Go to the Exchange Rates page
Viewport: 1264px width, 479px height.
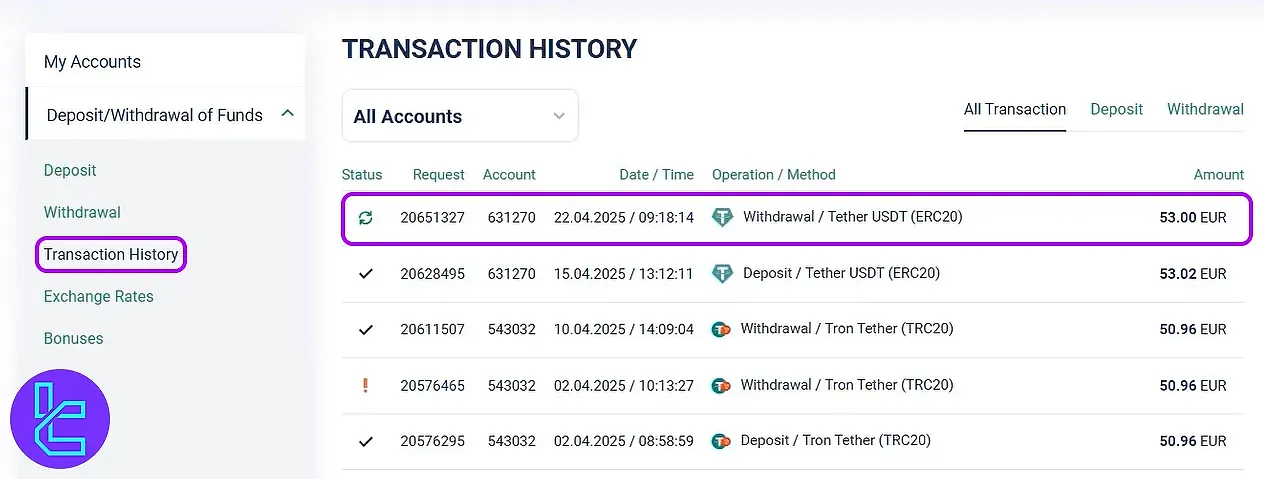pyautogui.click(x=98, y=296)
